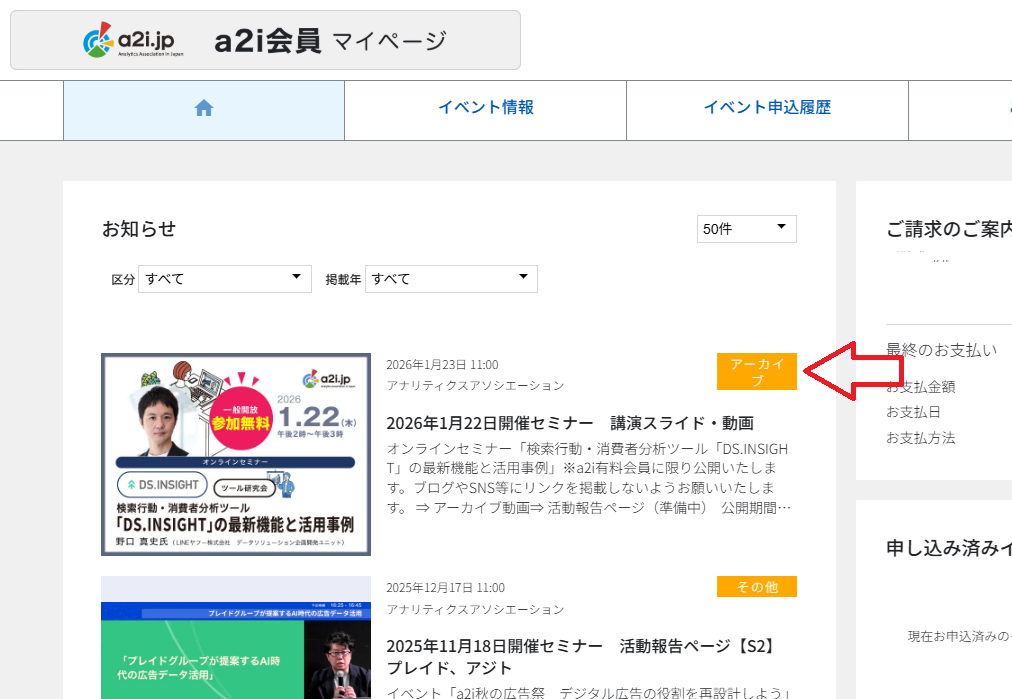
Task: Open the 掲載年 filter dropdown
Action: click(450, 278)
